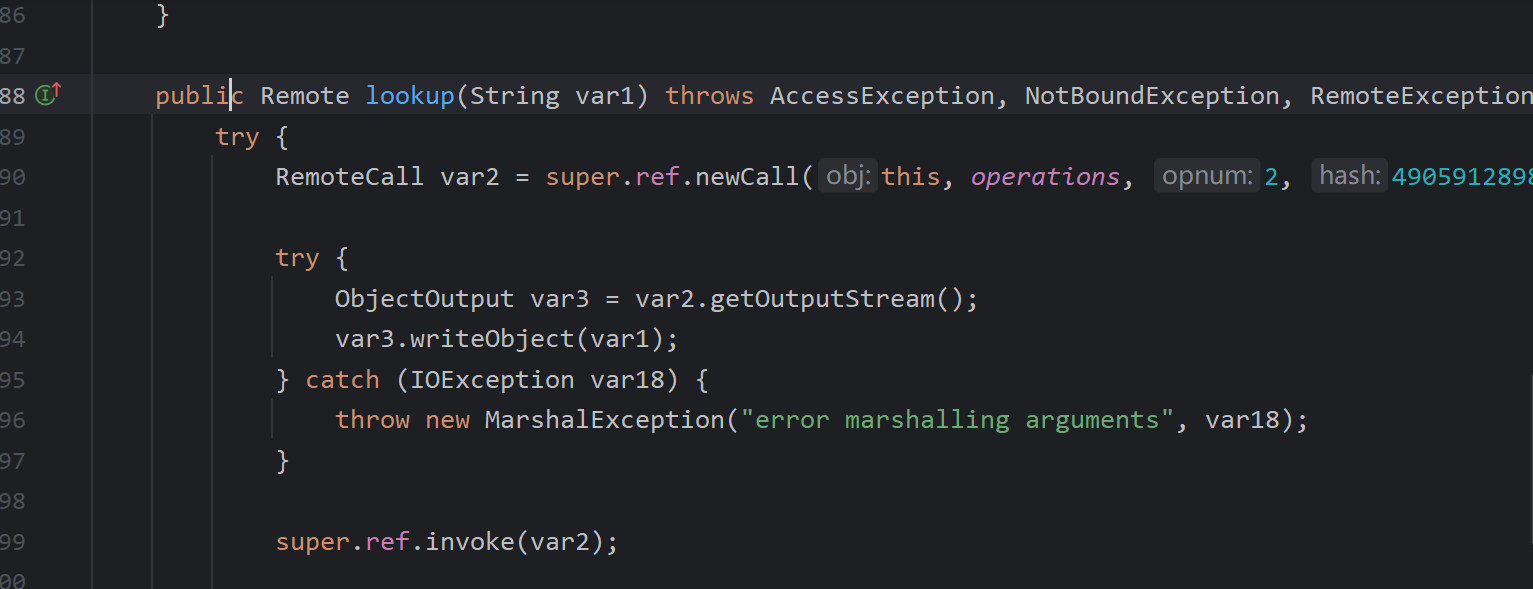The image size is (1533, 589).
Task: Click line number 93 in the gutter
Action: pos(14,299)
